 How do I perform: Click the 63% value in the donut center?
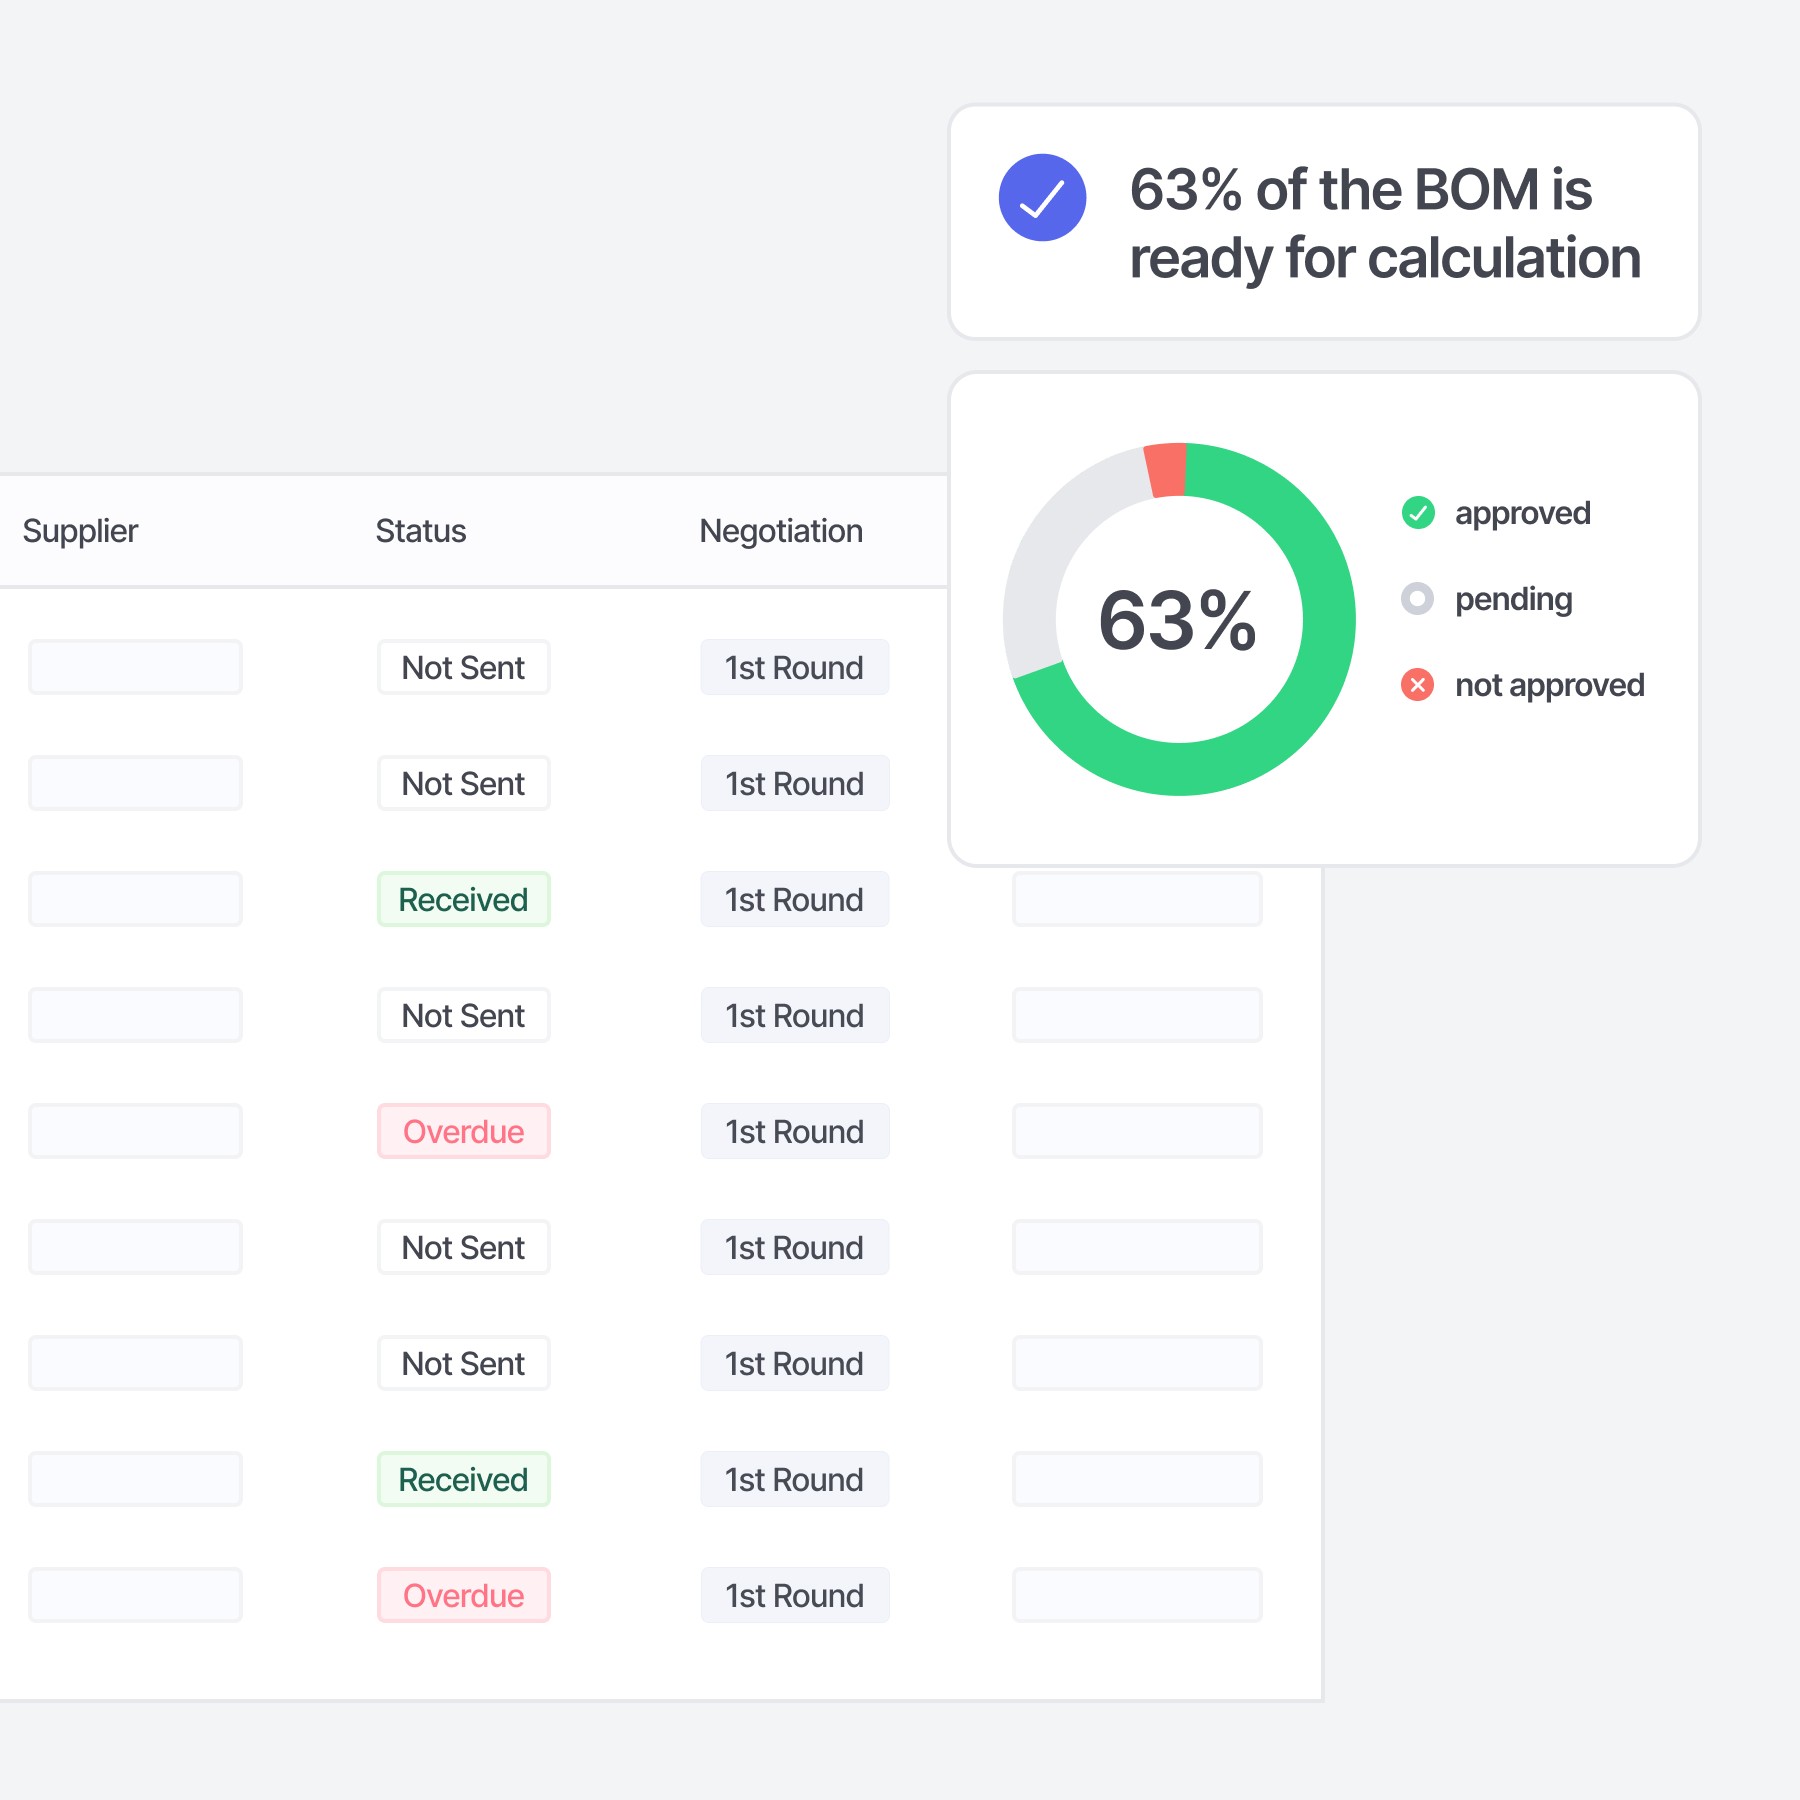(1178, 621)
